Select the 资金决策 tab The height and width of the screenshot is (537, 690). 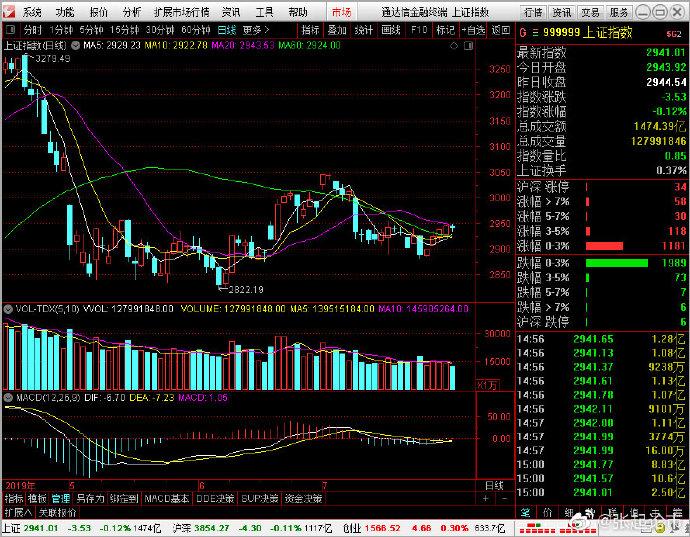pyautogui.click(x=304, y=497)
